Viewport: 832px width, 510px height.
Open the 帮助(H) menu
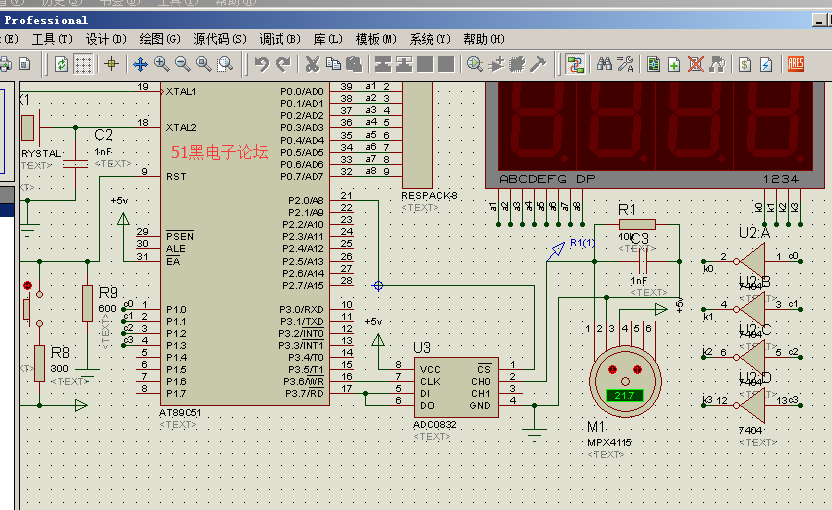[483, 39]
